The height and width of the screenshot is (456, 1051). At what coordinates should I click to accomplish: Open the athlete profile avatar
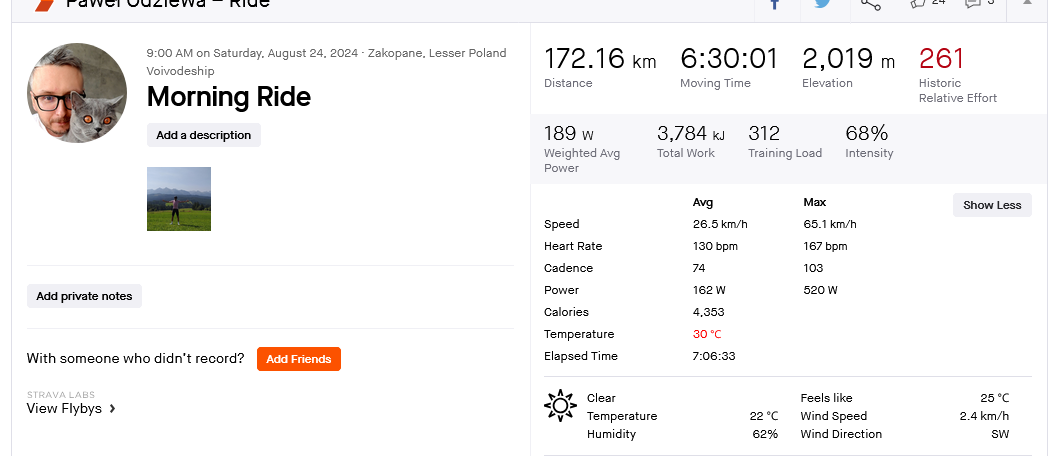click(x=77, y=93)
